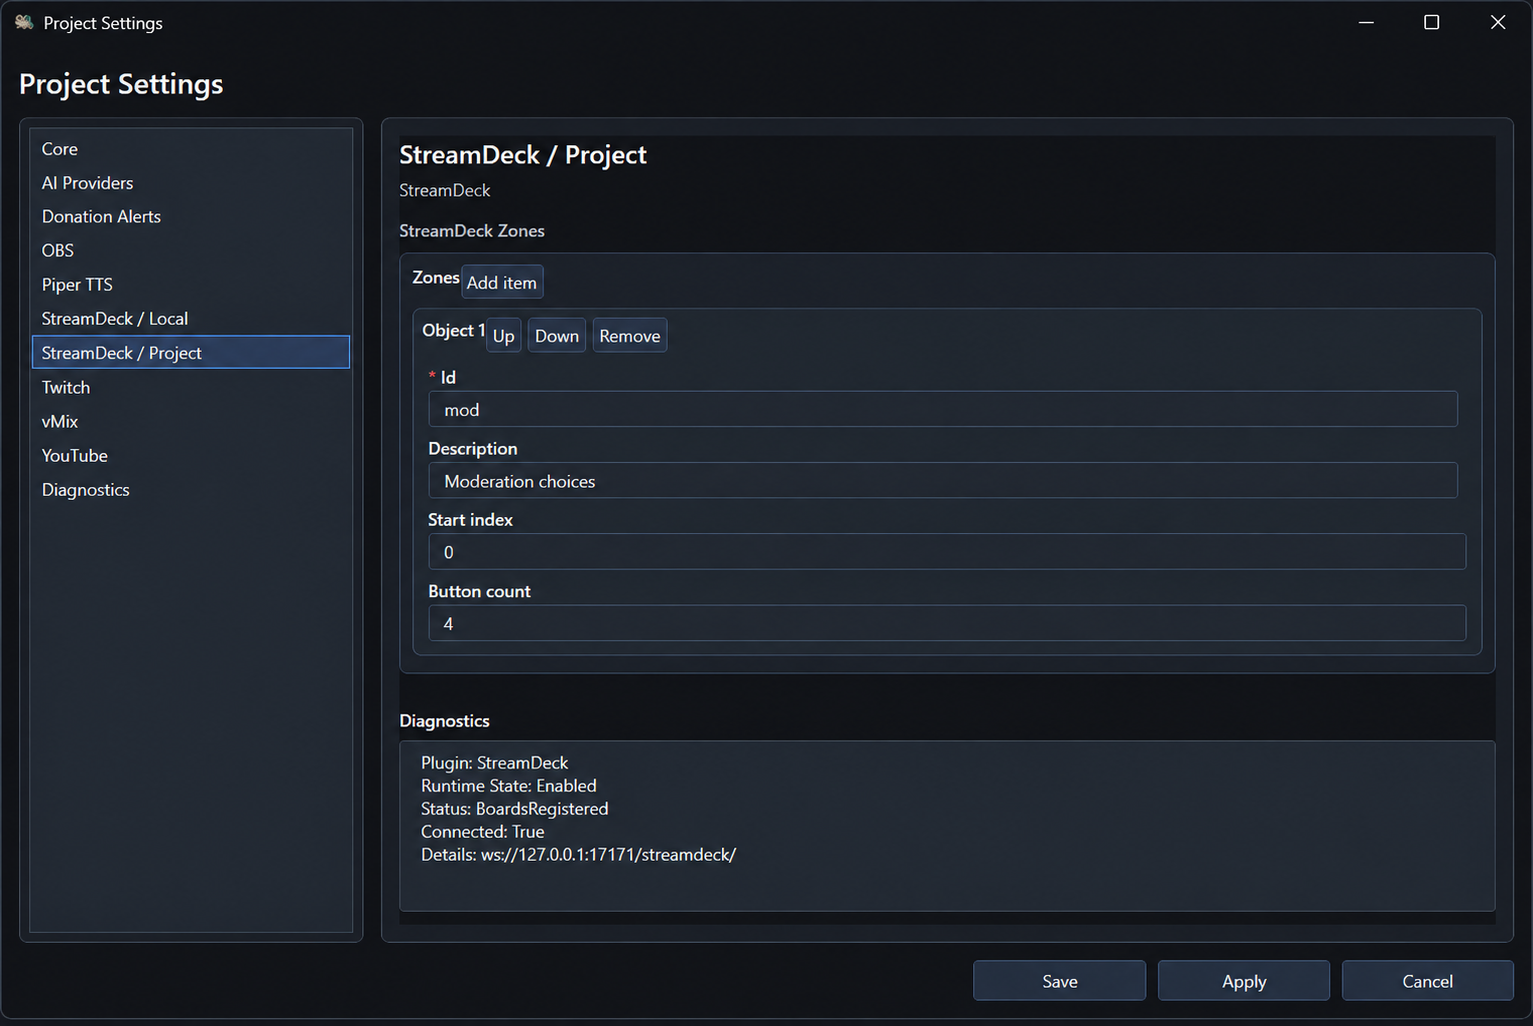Click the Diagnostics section heading in content pane
Viewport: 1533px width, 1026px height.
click(445, 721)
